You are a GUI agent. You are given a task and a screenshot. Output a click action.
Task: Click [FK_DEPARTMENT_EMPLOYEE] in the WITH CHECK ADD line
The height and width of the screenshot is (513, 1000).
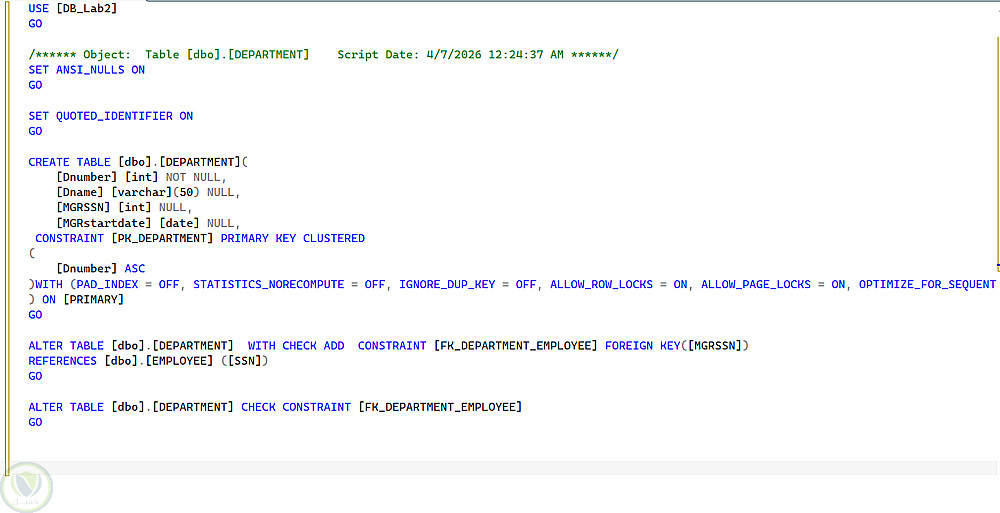(515, 345)
